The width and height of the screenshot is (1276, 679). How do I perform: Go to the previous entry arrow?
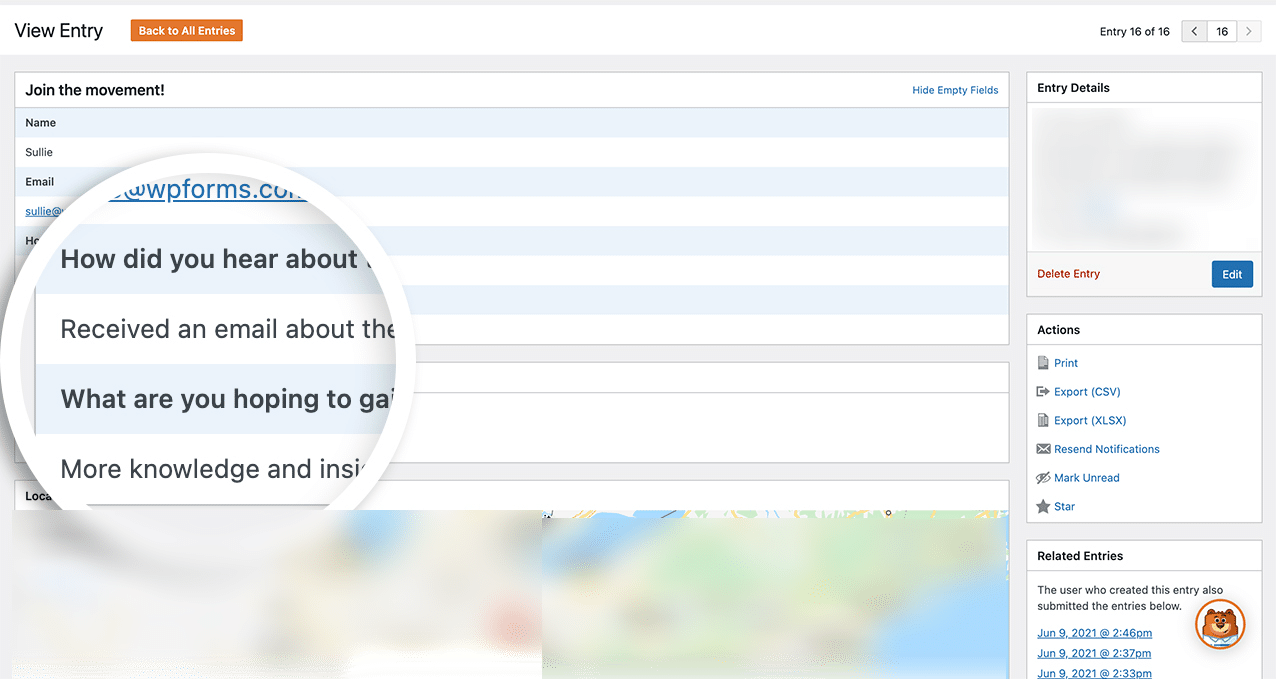coord(1194,32)
